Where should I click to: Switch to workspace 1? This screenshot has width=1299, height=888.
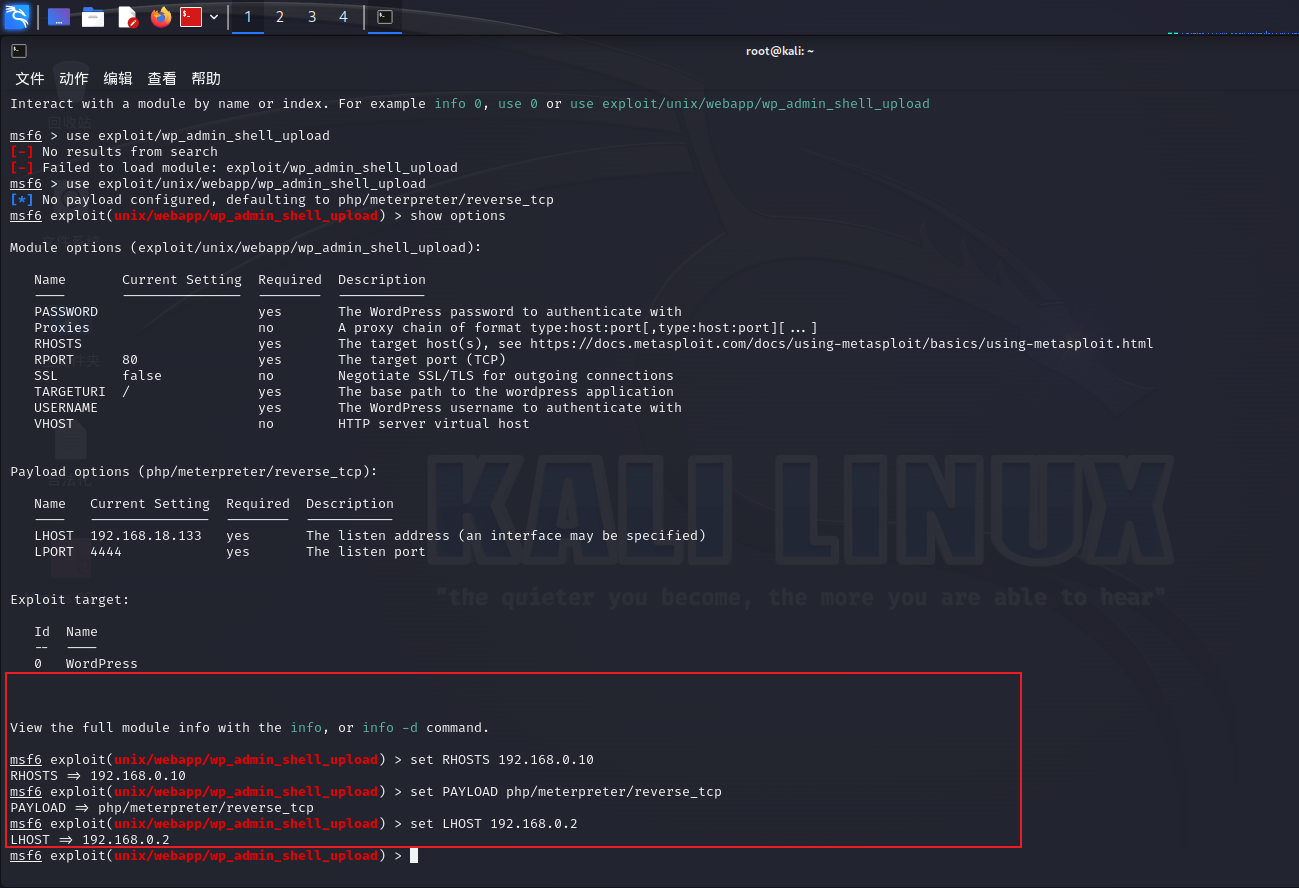click(x=248, y=17)
